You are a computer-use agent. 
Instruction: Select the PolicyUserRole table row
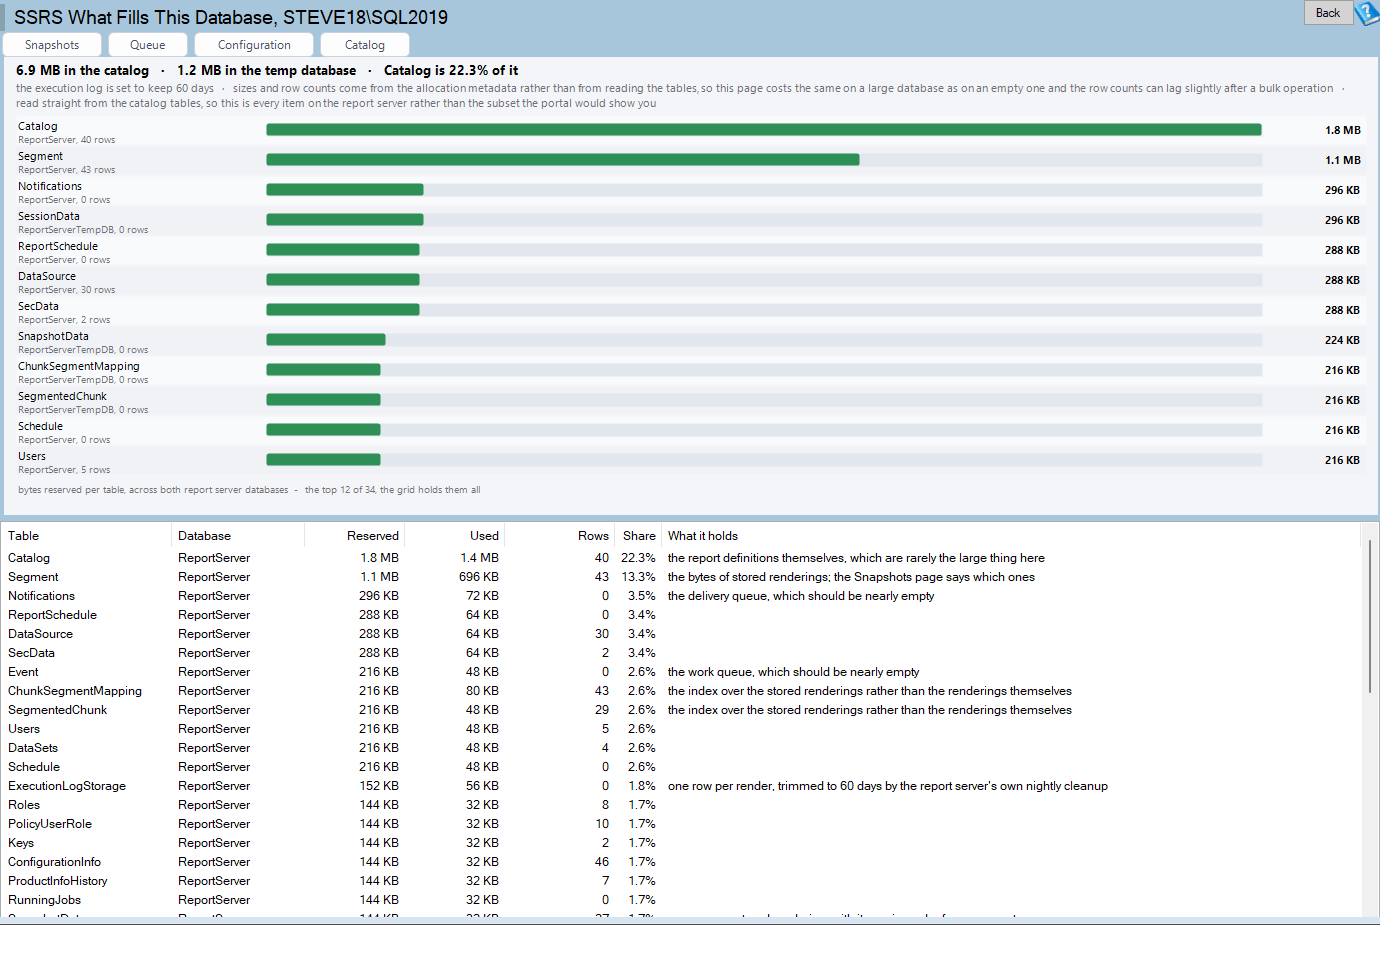(x=682, y=824)
